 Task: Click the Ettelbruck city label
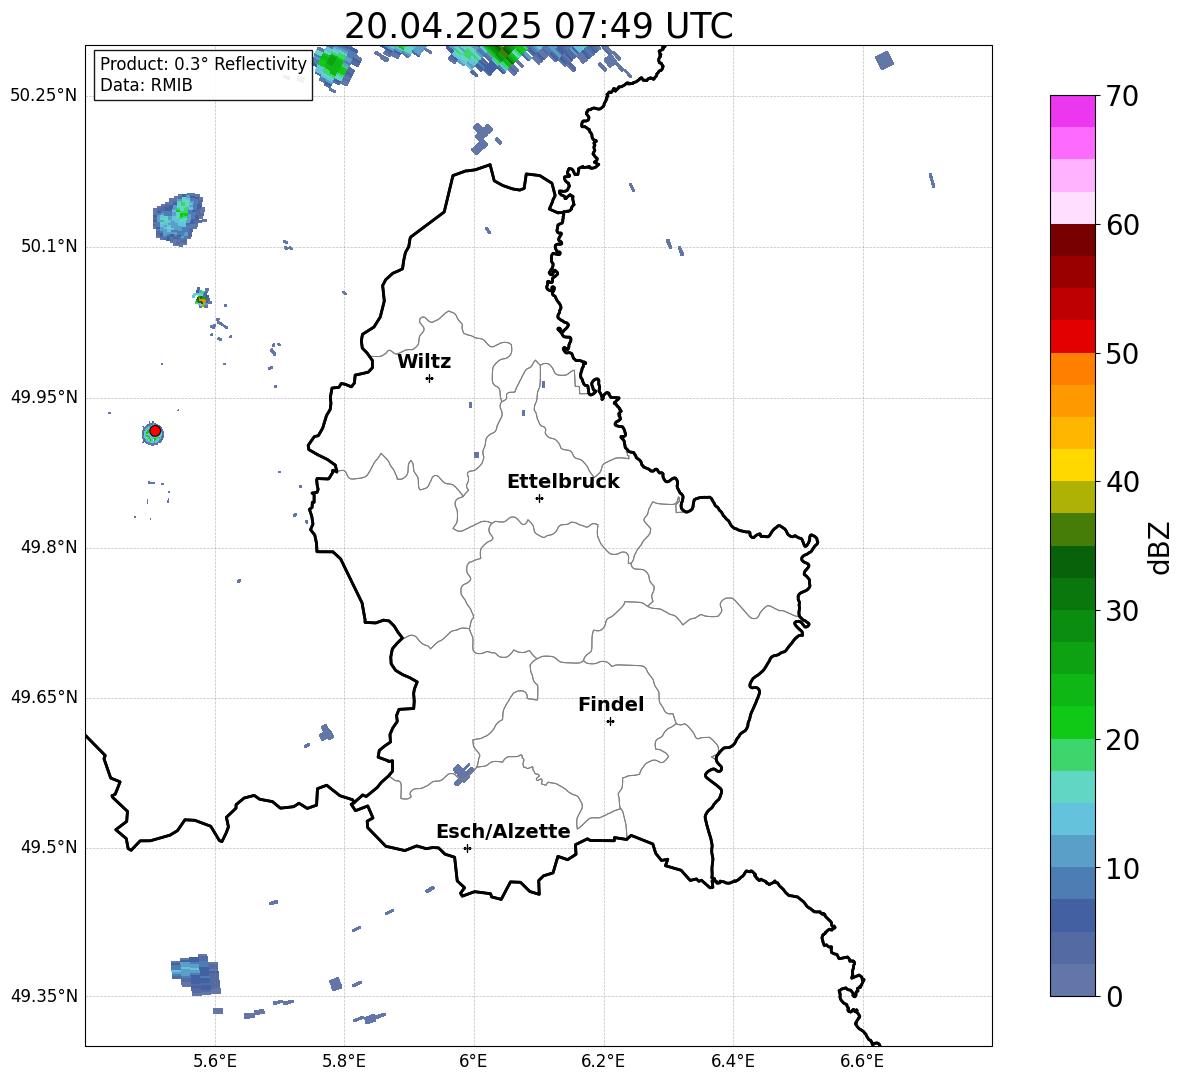(563, 482)
